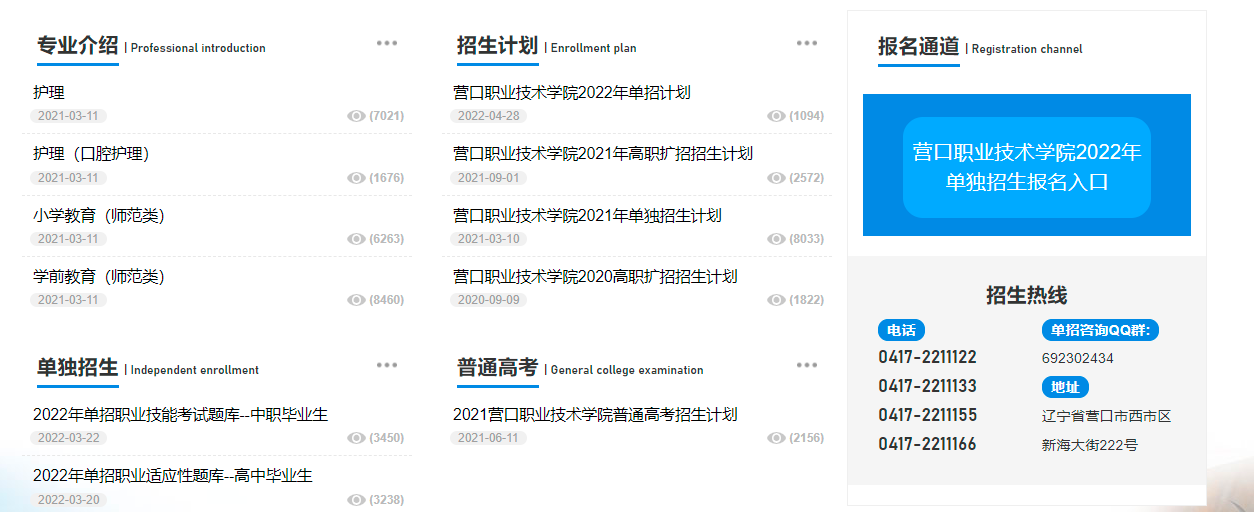
Task: Click Enrollment plan subtitle
Action: click(x=593, y=48)
